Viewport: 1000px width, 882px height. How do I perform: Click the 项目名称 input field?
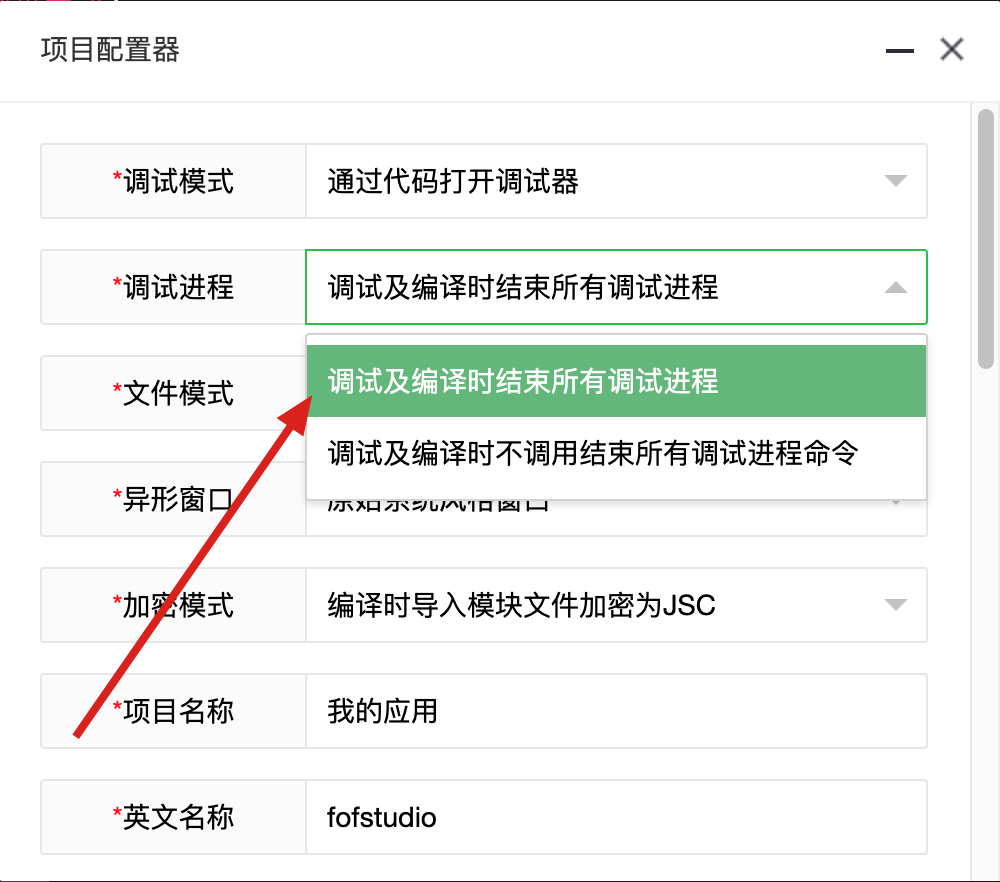[x=616, y=711]
